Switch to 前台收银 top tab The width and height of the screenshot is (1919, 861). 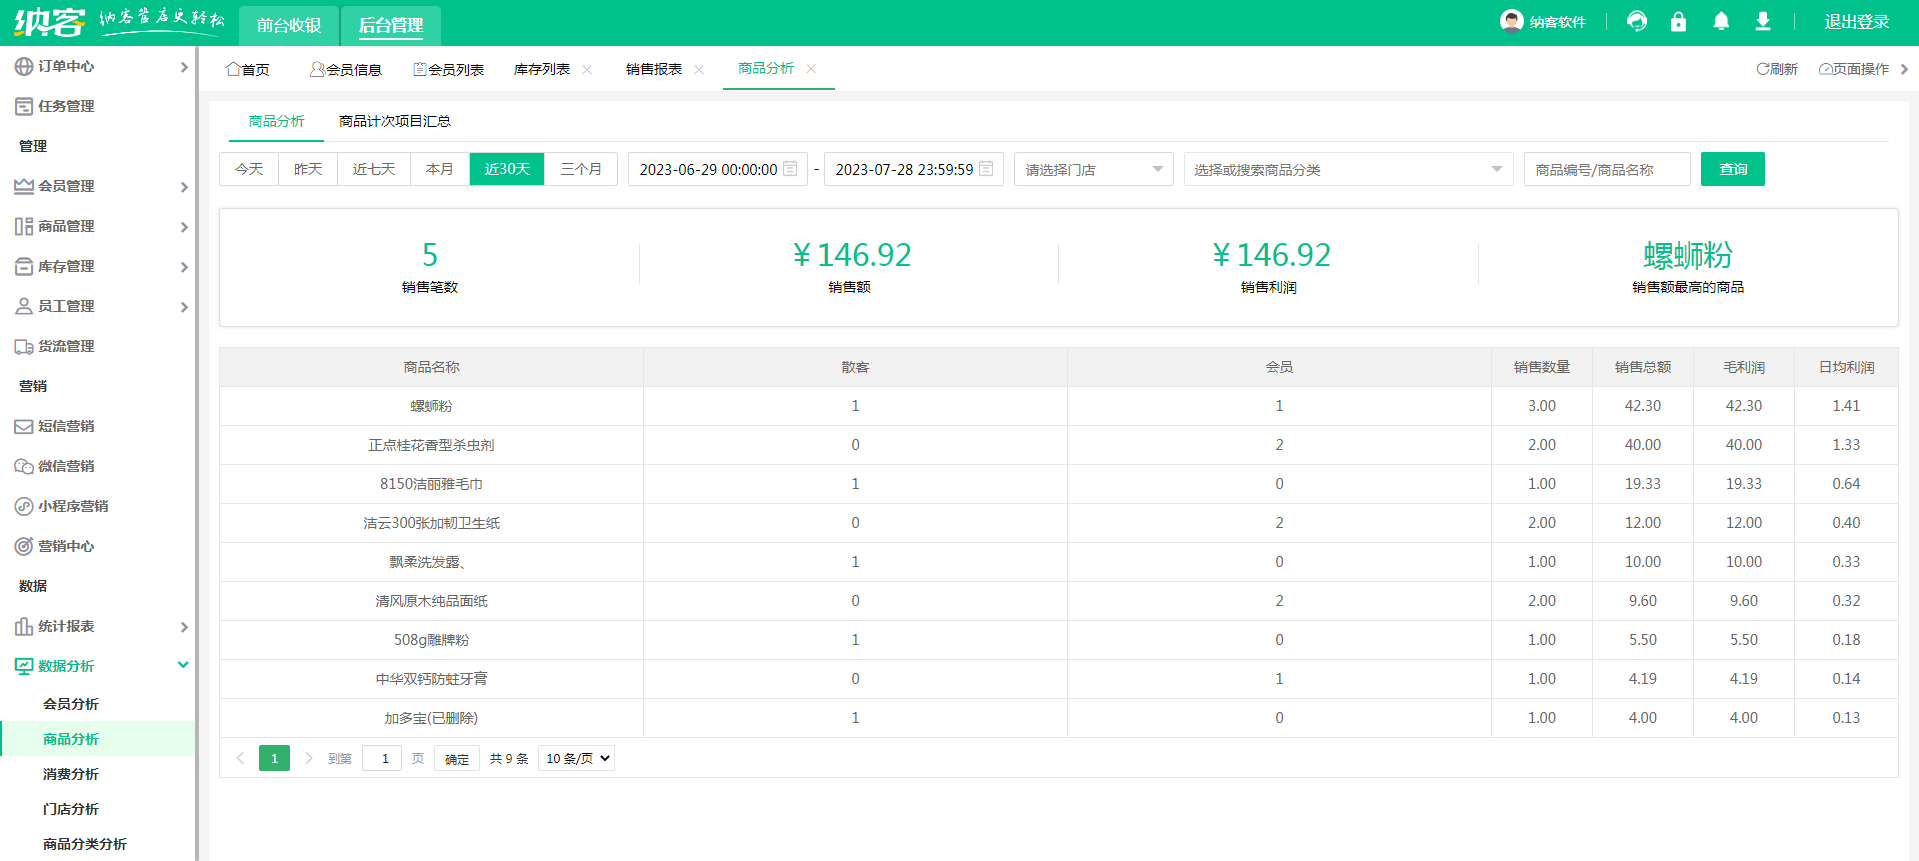pyautogui.click(x=289, y=25)
